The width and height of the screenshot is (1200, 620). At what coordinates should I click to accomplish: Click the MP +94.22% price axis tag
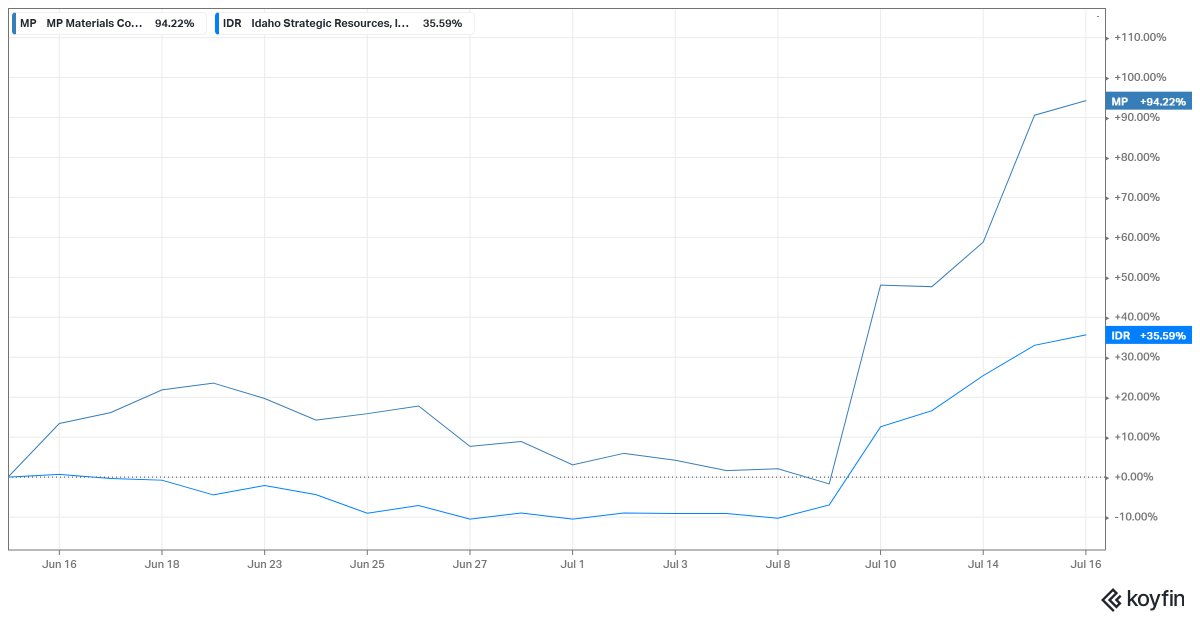click(1148, 101)
